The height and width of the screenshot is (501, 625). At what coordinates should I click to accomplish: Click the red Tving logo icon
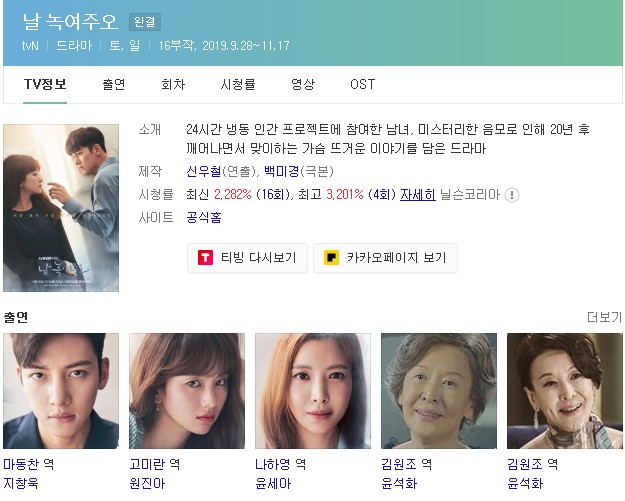point(205,257)
